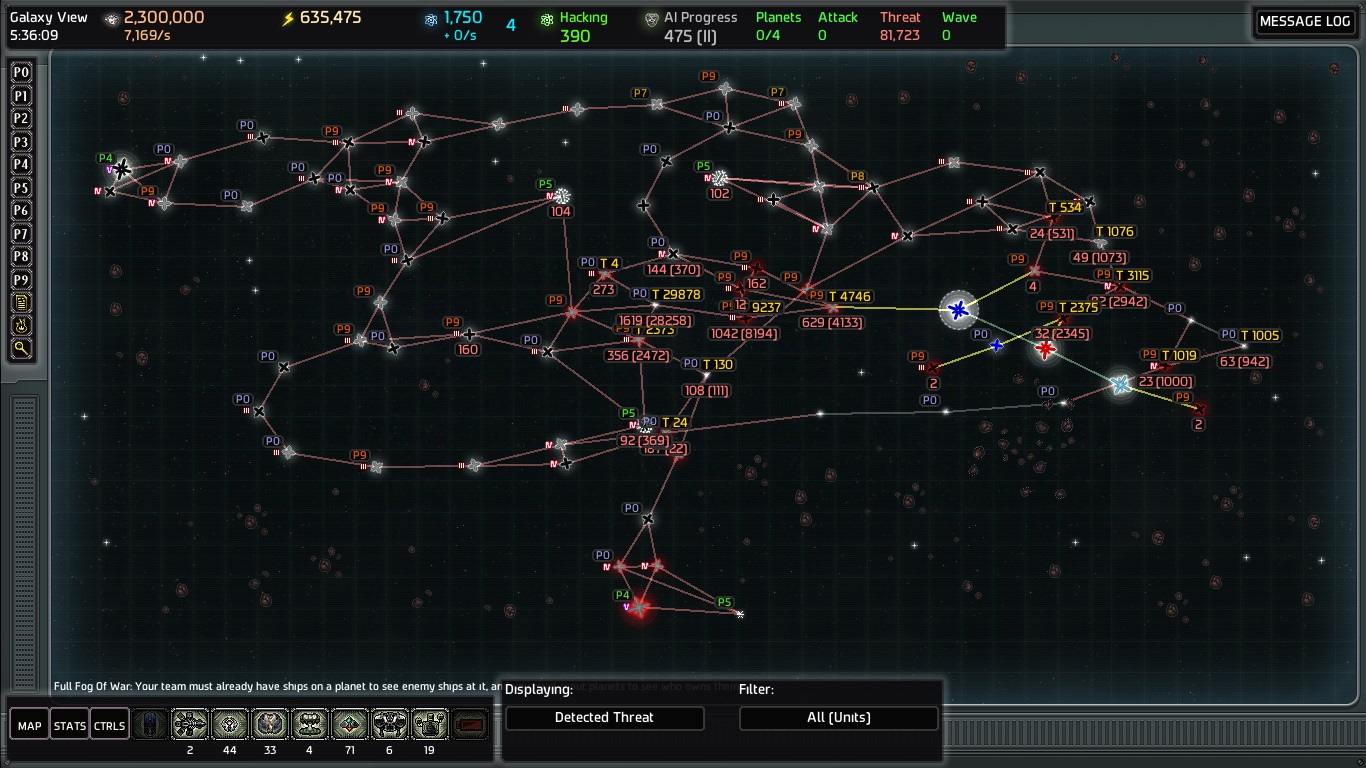Screen dimensions: 1366x768
Task: Select the ship icon with count 44
Action: pyautogui.click(x=230, y=725)
